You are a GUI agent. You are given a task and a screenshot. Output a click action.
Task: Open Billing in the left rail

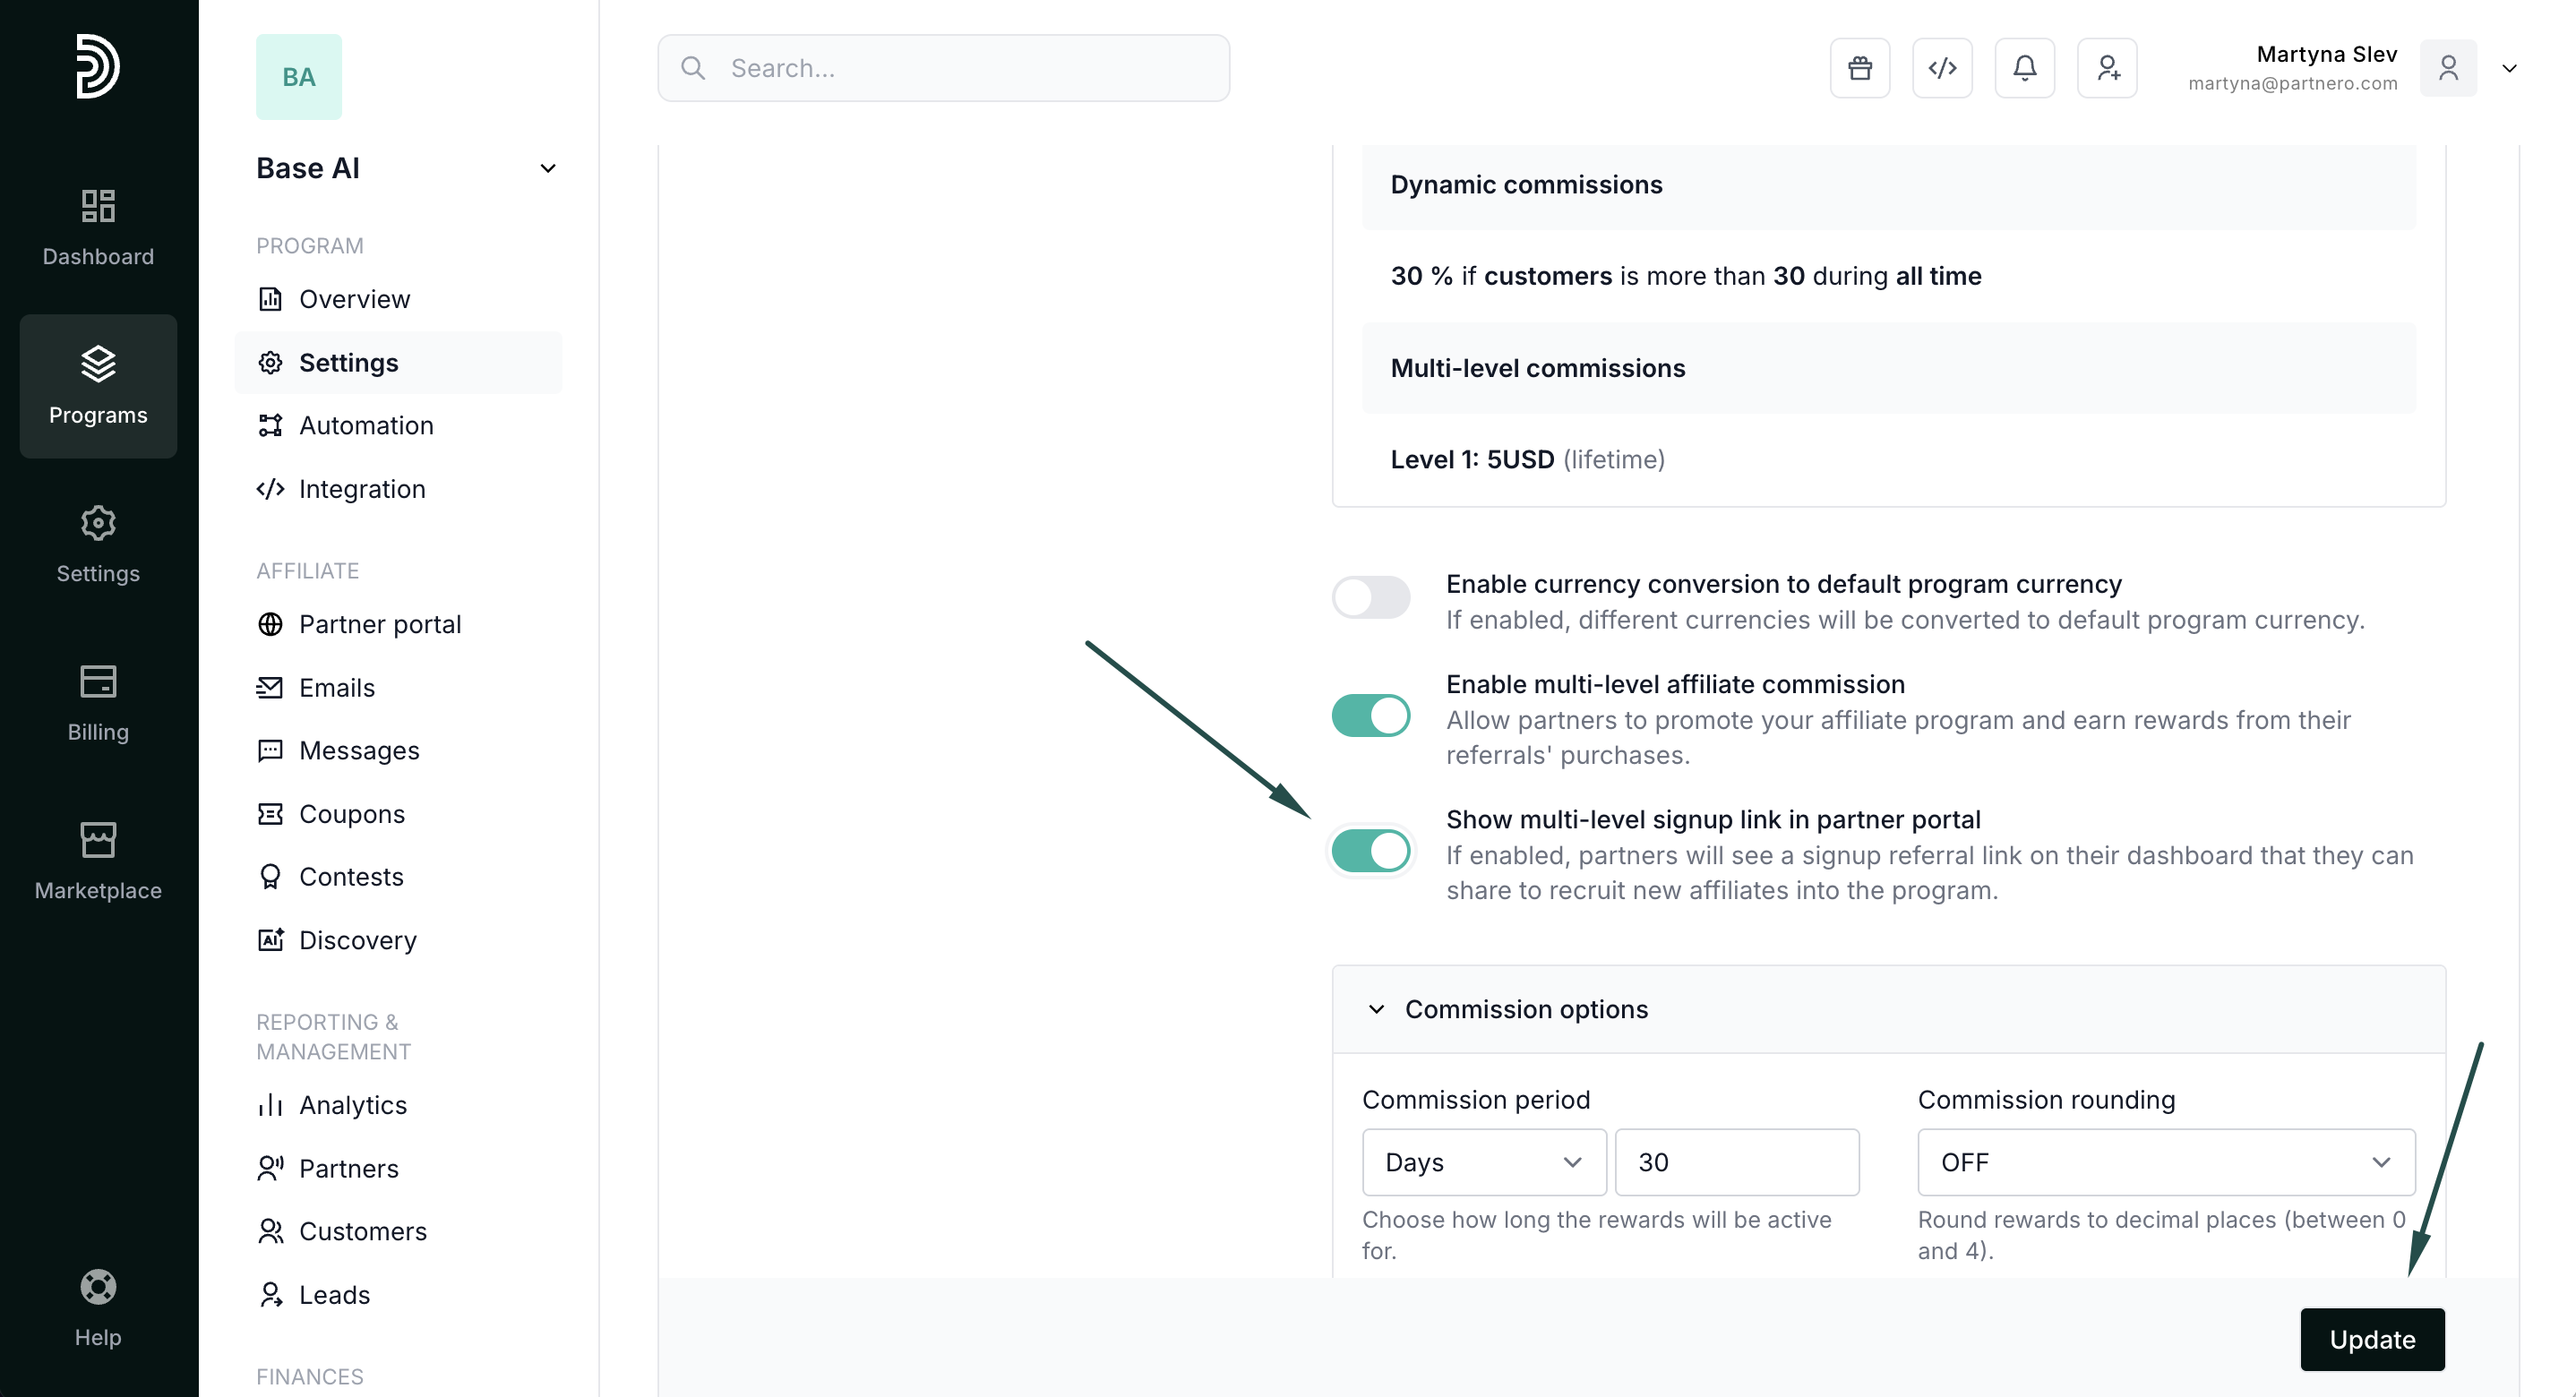(x=98, y=702)
